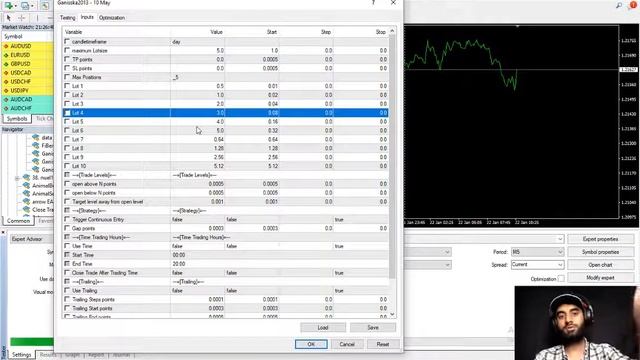
Task: Click GBPUSD symbol arrow icon
Action: coord(6,64)
